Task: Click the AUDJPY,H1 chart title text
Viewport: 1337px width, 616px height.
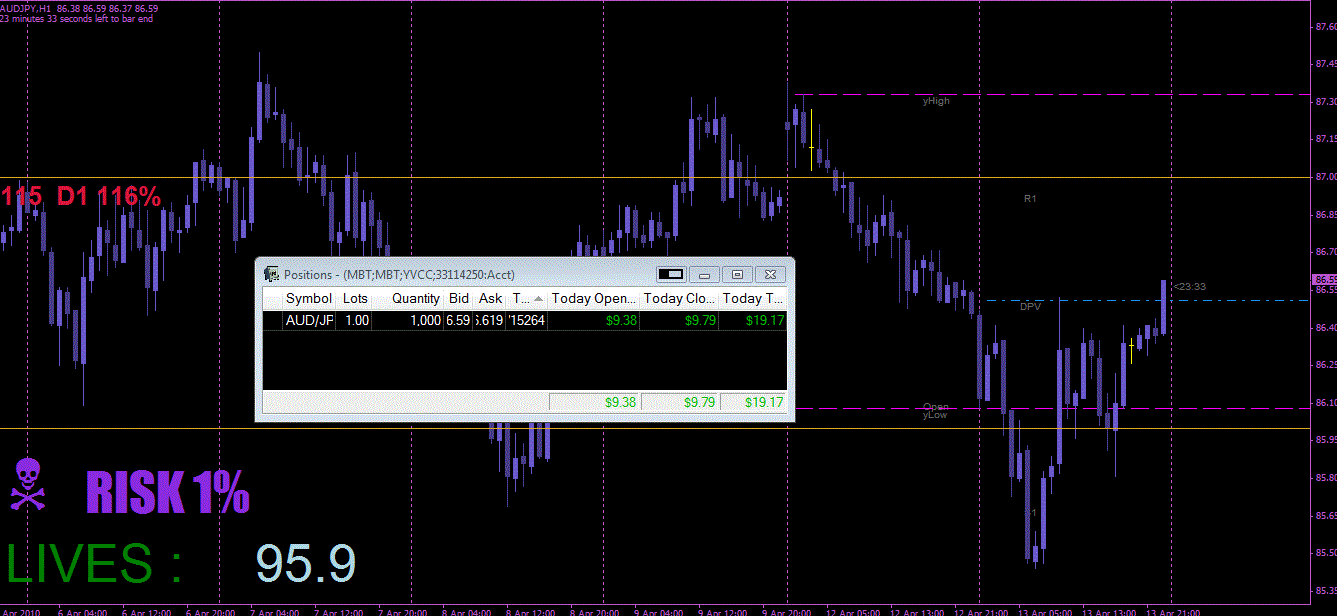Action: (26, 9)
